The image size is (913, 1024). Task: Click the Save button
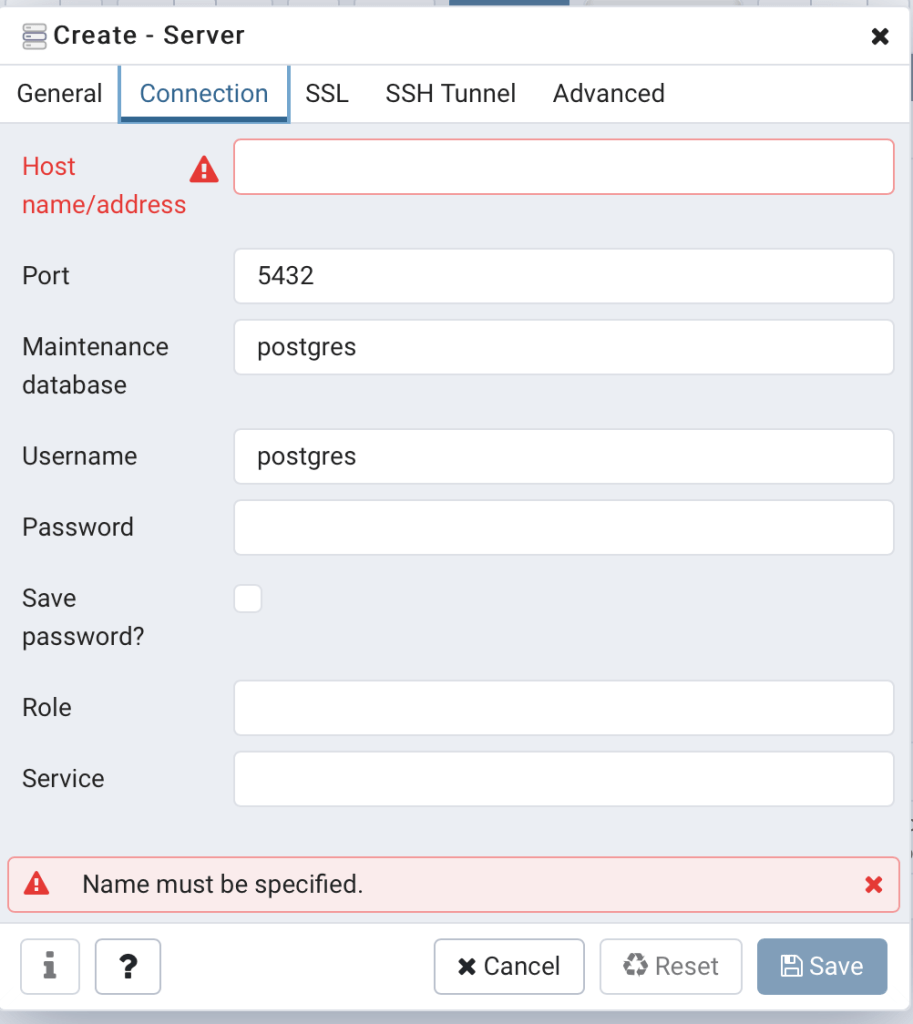point(821,966)
